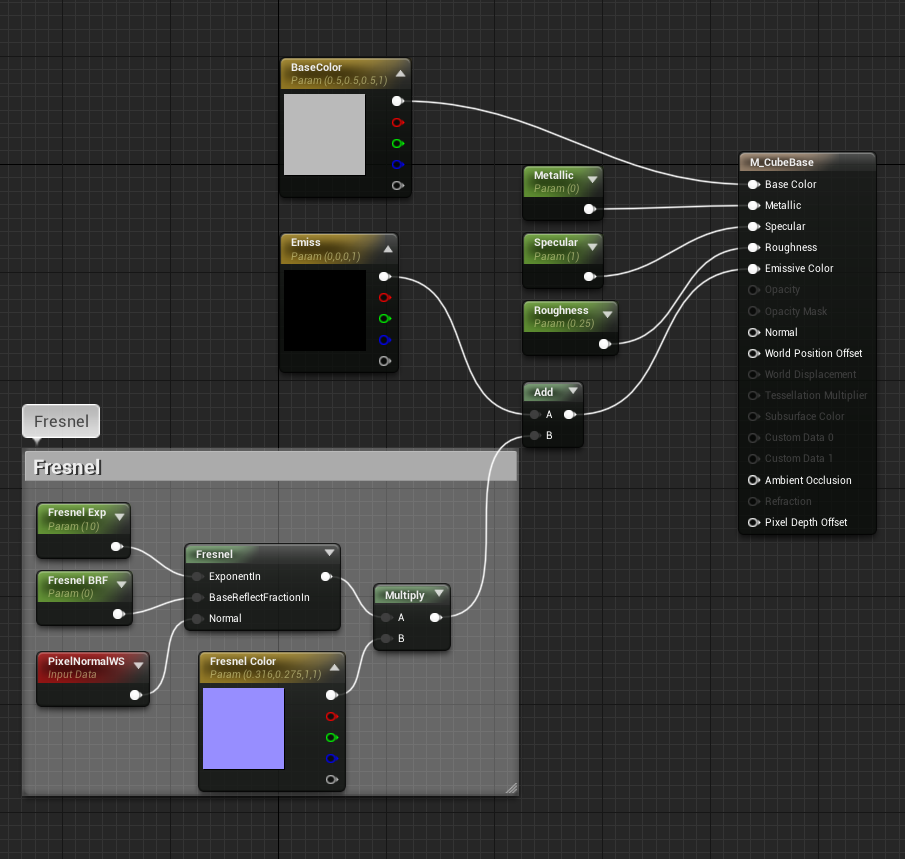Click Fresnel Color alpha channel pin
The height and width of the screenshot is (859, 905).
click(332, 779)
